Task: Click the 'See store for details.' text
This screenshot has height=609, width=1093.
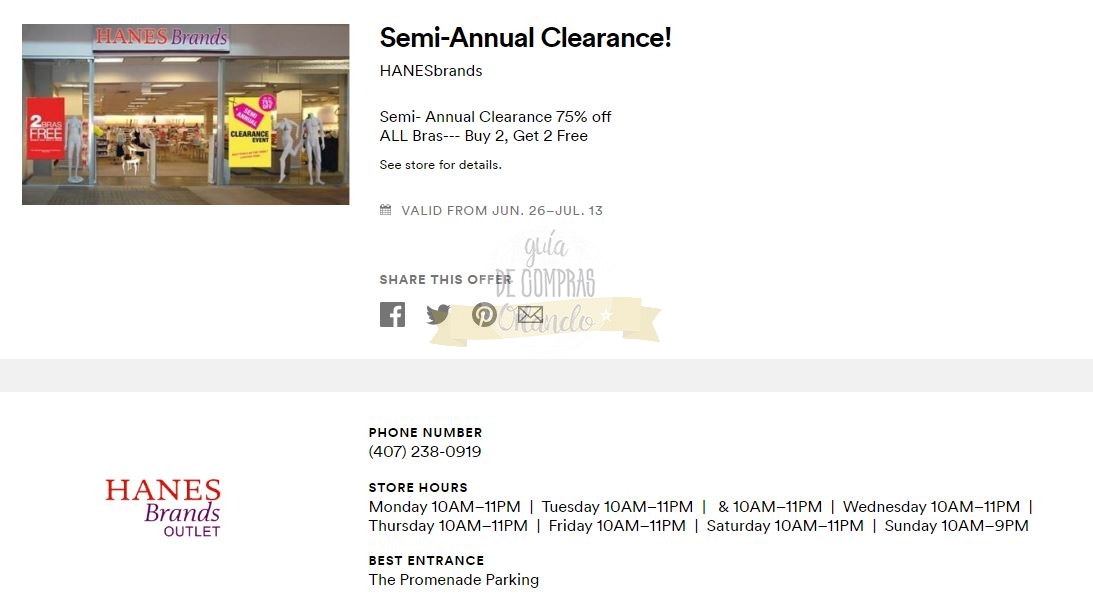Action: click(x=440, y=165)
